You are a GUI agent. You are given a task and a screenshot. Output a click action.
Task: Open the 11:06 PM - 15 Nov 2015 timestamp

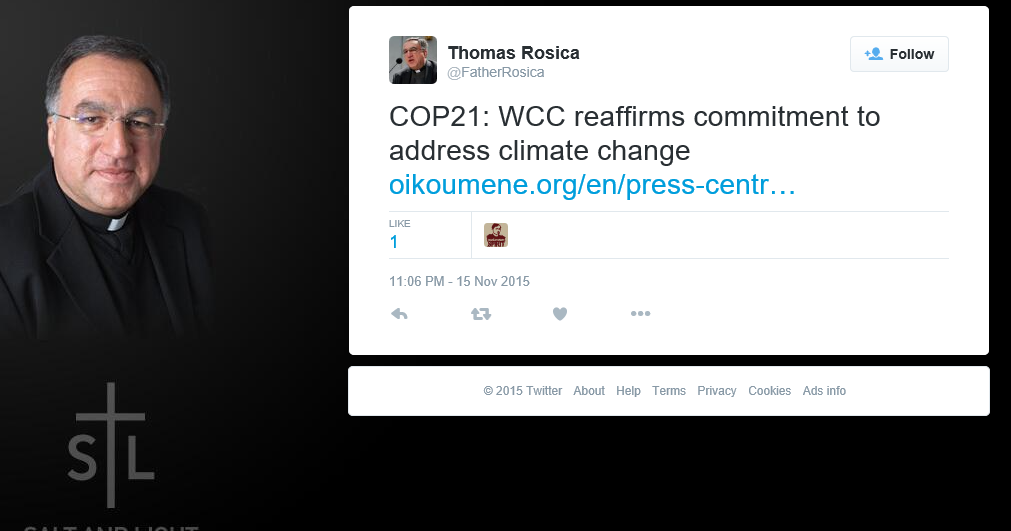tap(459, 282)
